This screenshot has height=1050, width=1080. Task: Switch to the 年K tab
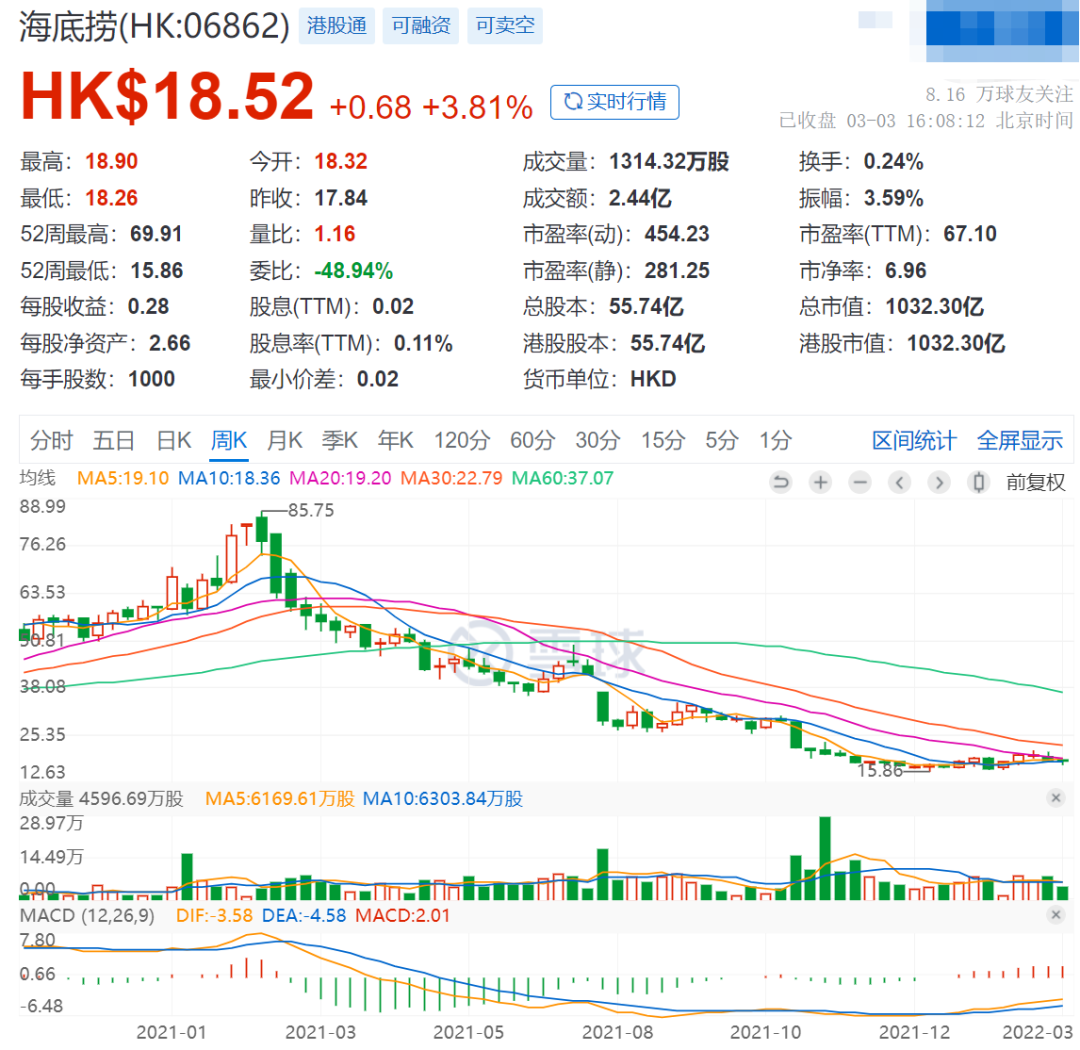[395, 440]
